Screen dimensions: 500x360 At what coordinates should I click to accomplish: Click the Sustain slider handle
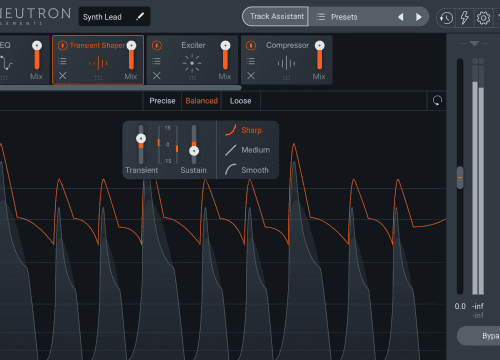pos(194,151)
